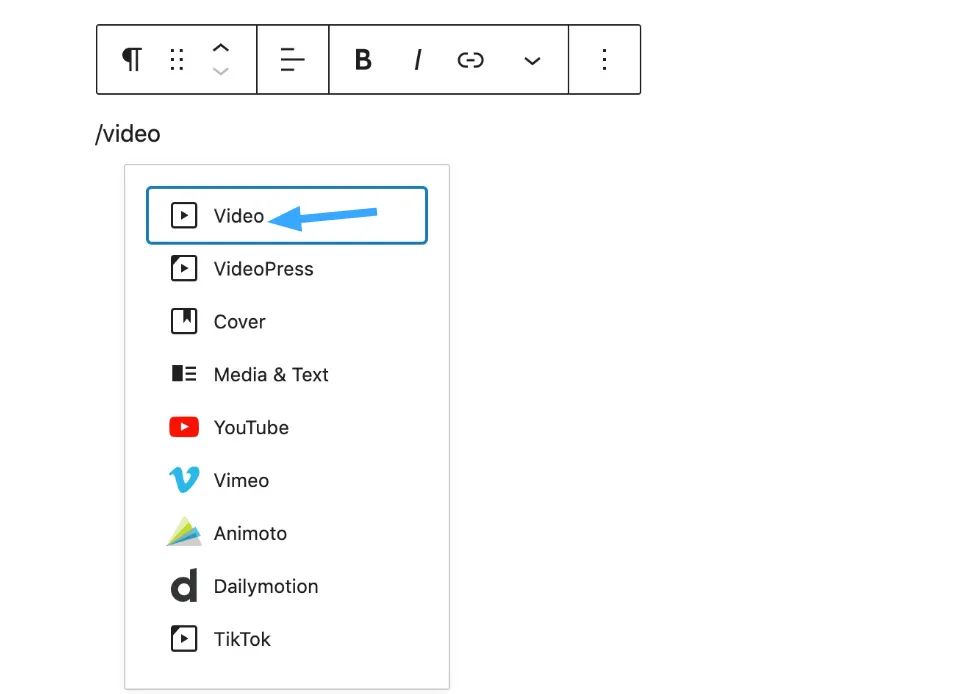Click the /video text in the paragraph
Viewport: 953px width, 694px height.
click(128, 134)
